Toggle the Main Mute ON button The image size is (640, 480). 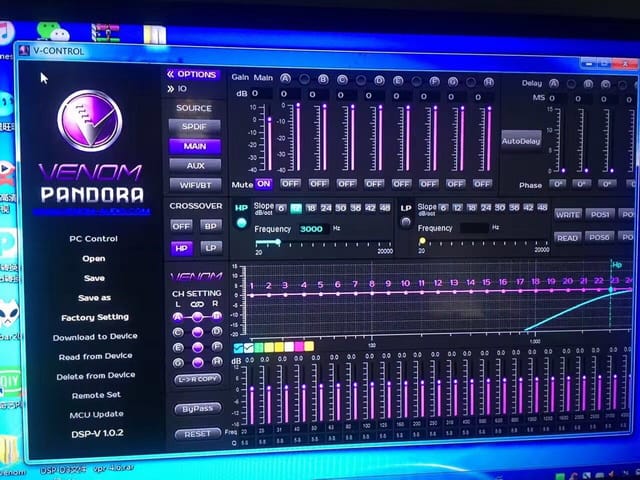pyautogui.click(x=264, y=184)
